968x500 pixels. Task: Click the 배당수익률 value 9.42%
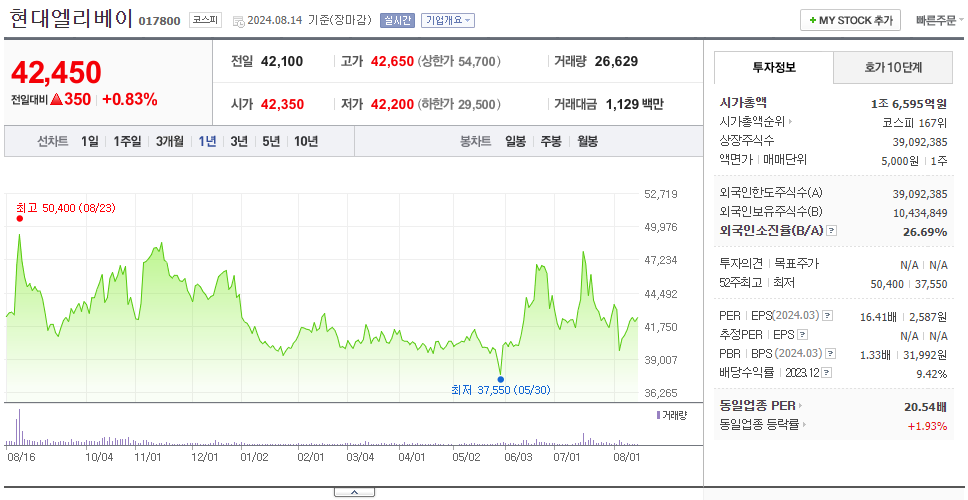933,373
